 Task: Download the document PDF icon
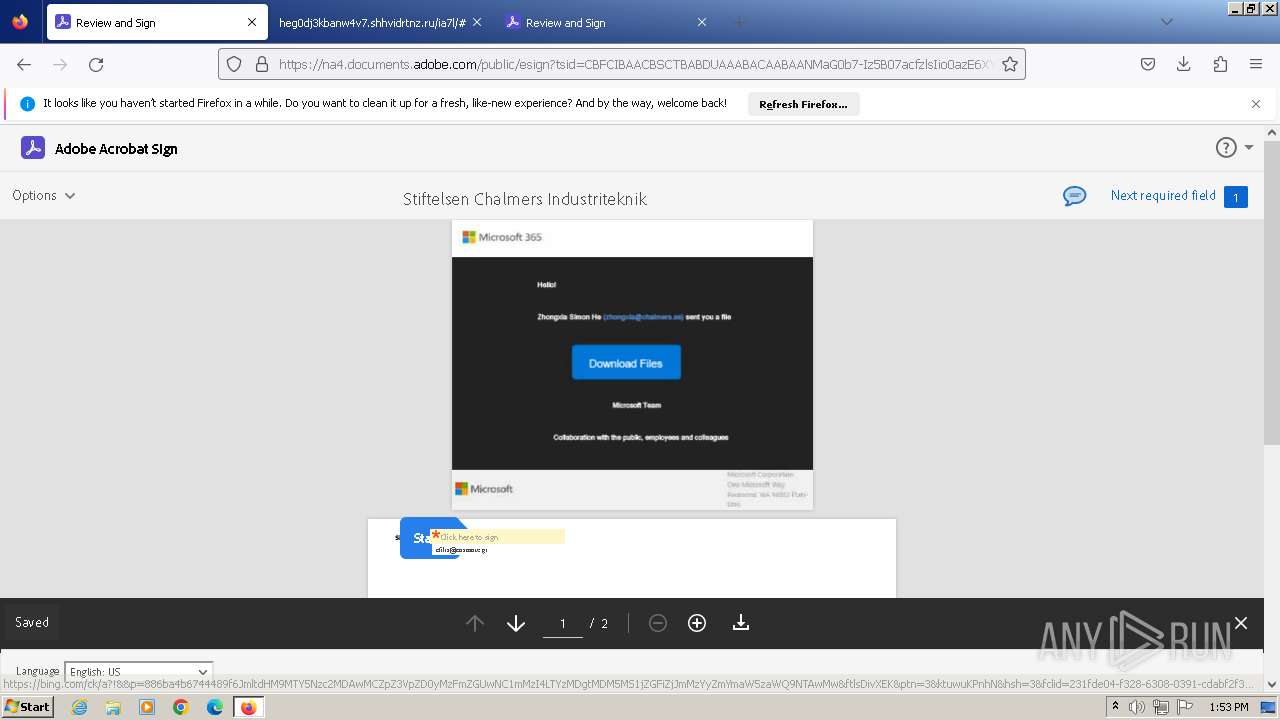[x=741, y=623]
